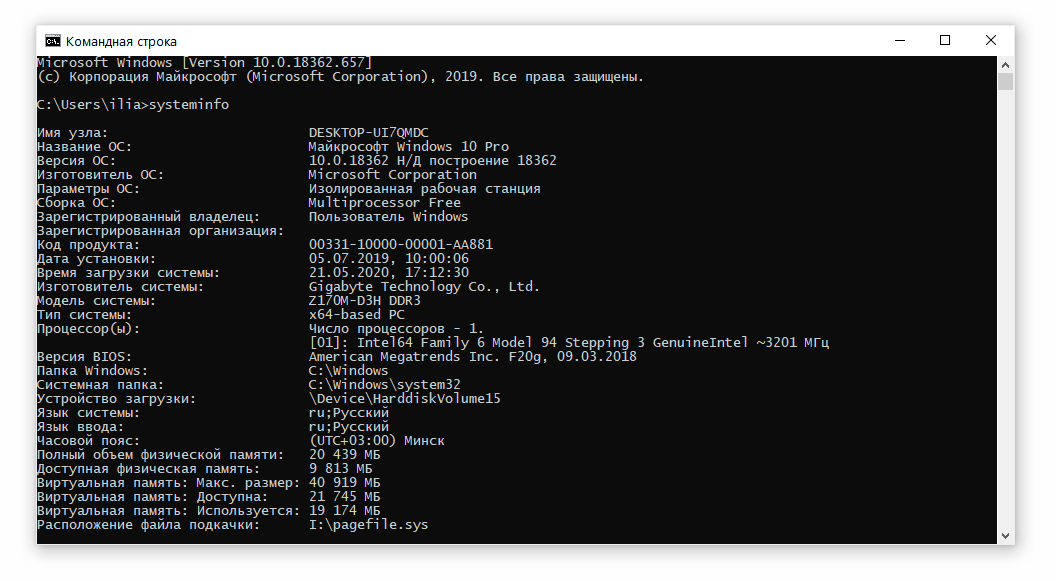Click the 'Расположение файла подкачки:' label
The width and height of the screenshot is (1056, 581).
[x=148, y=525]
